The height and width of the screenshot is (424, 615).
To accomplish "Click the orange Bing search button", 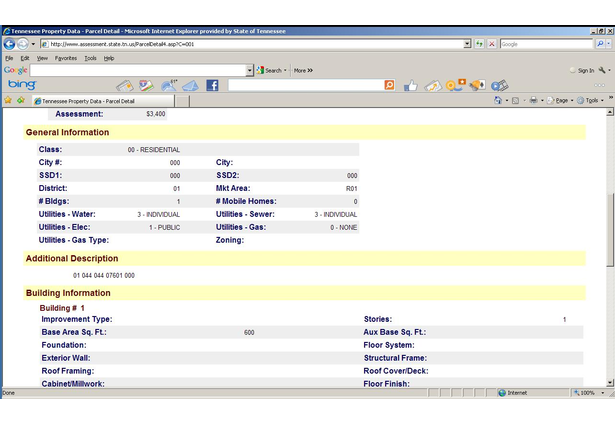I will pyautogui.click(x=389, y=85).
